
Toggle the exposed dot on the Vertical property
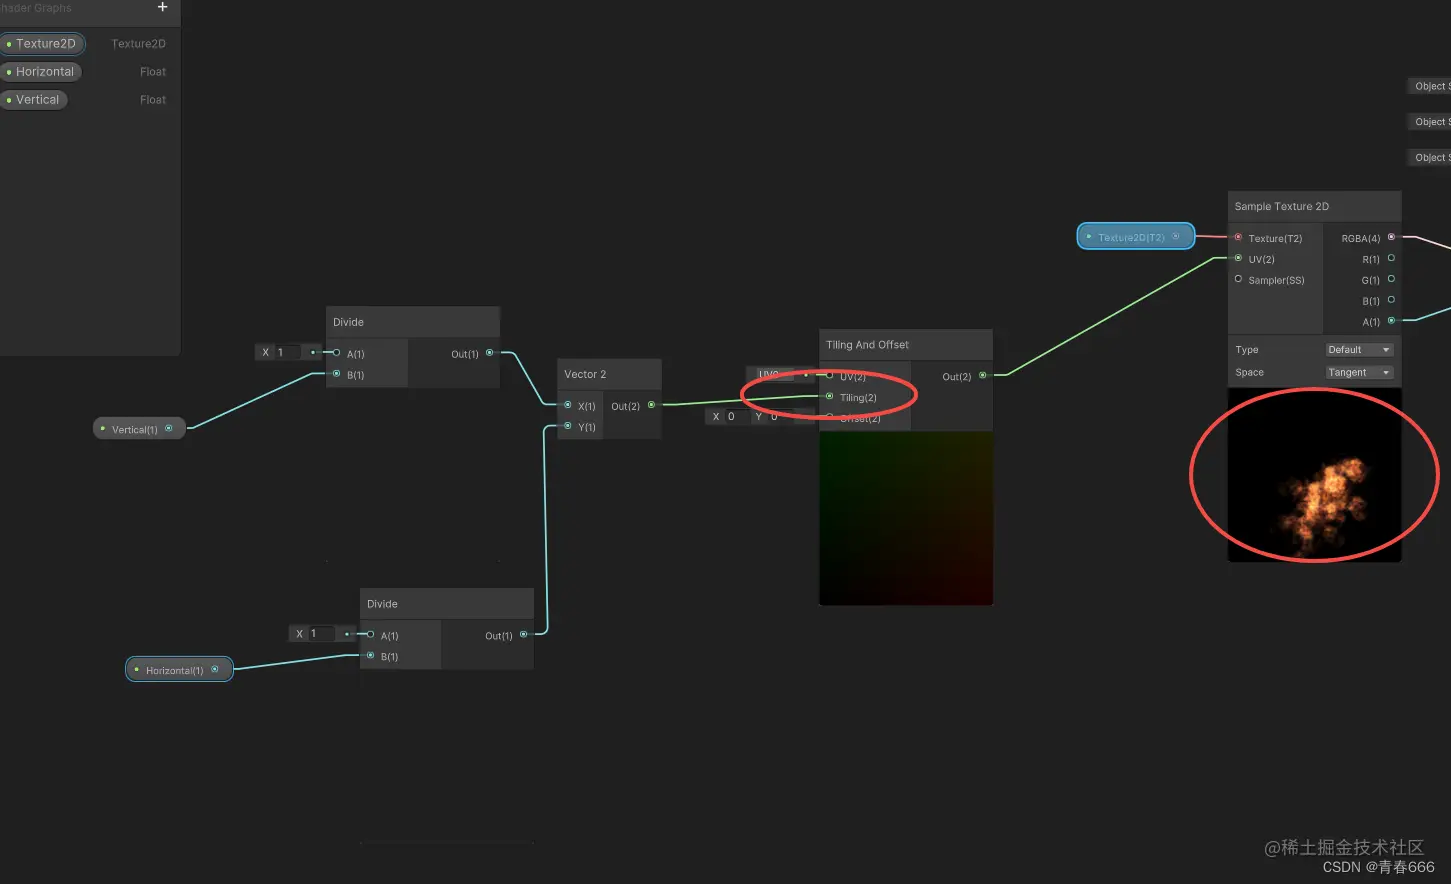[8, 99]
